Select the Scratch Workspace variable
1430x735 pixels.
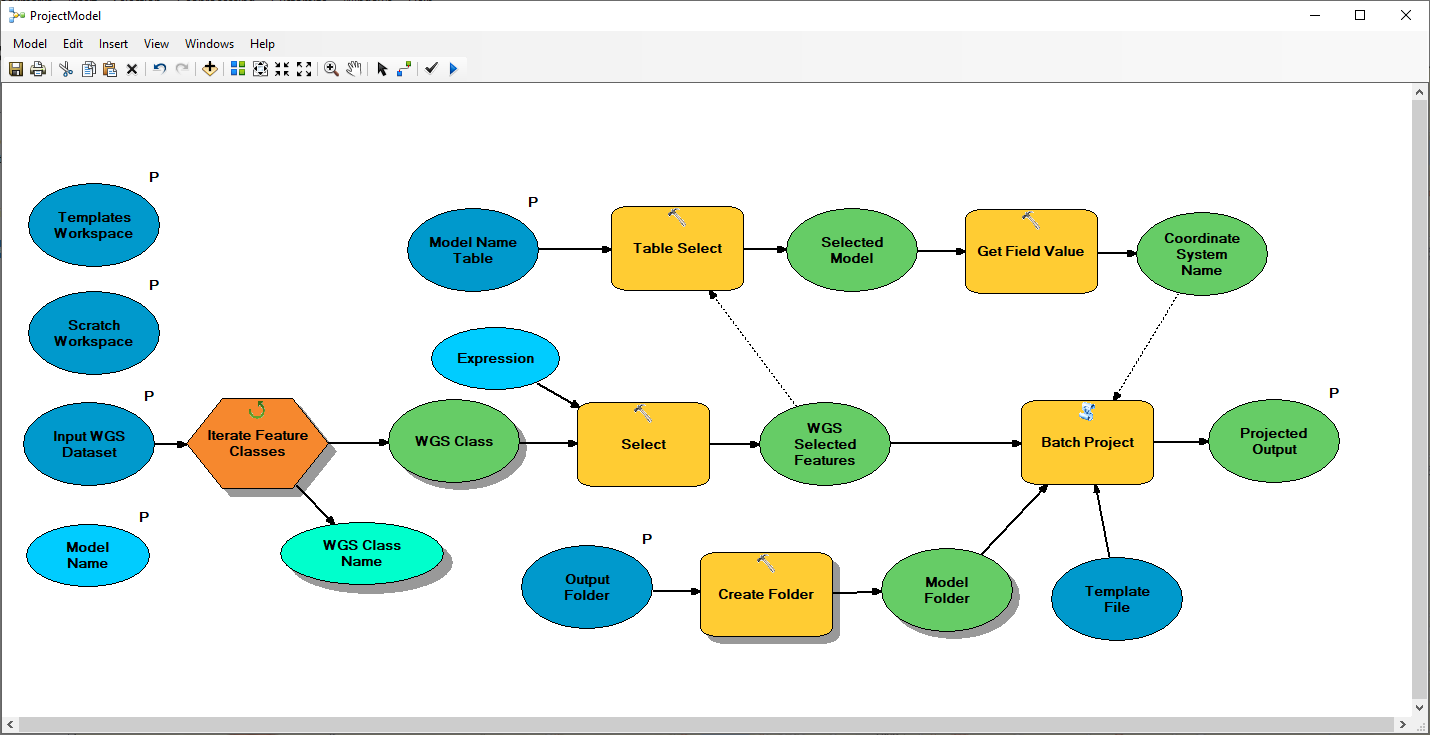click(94, 333)
